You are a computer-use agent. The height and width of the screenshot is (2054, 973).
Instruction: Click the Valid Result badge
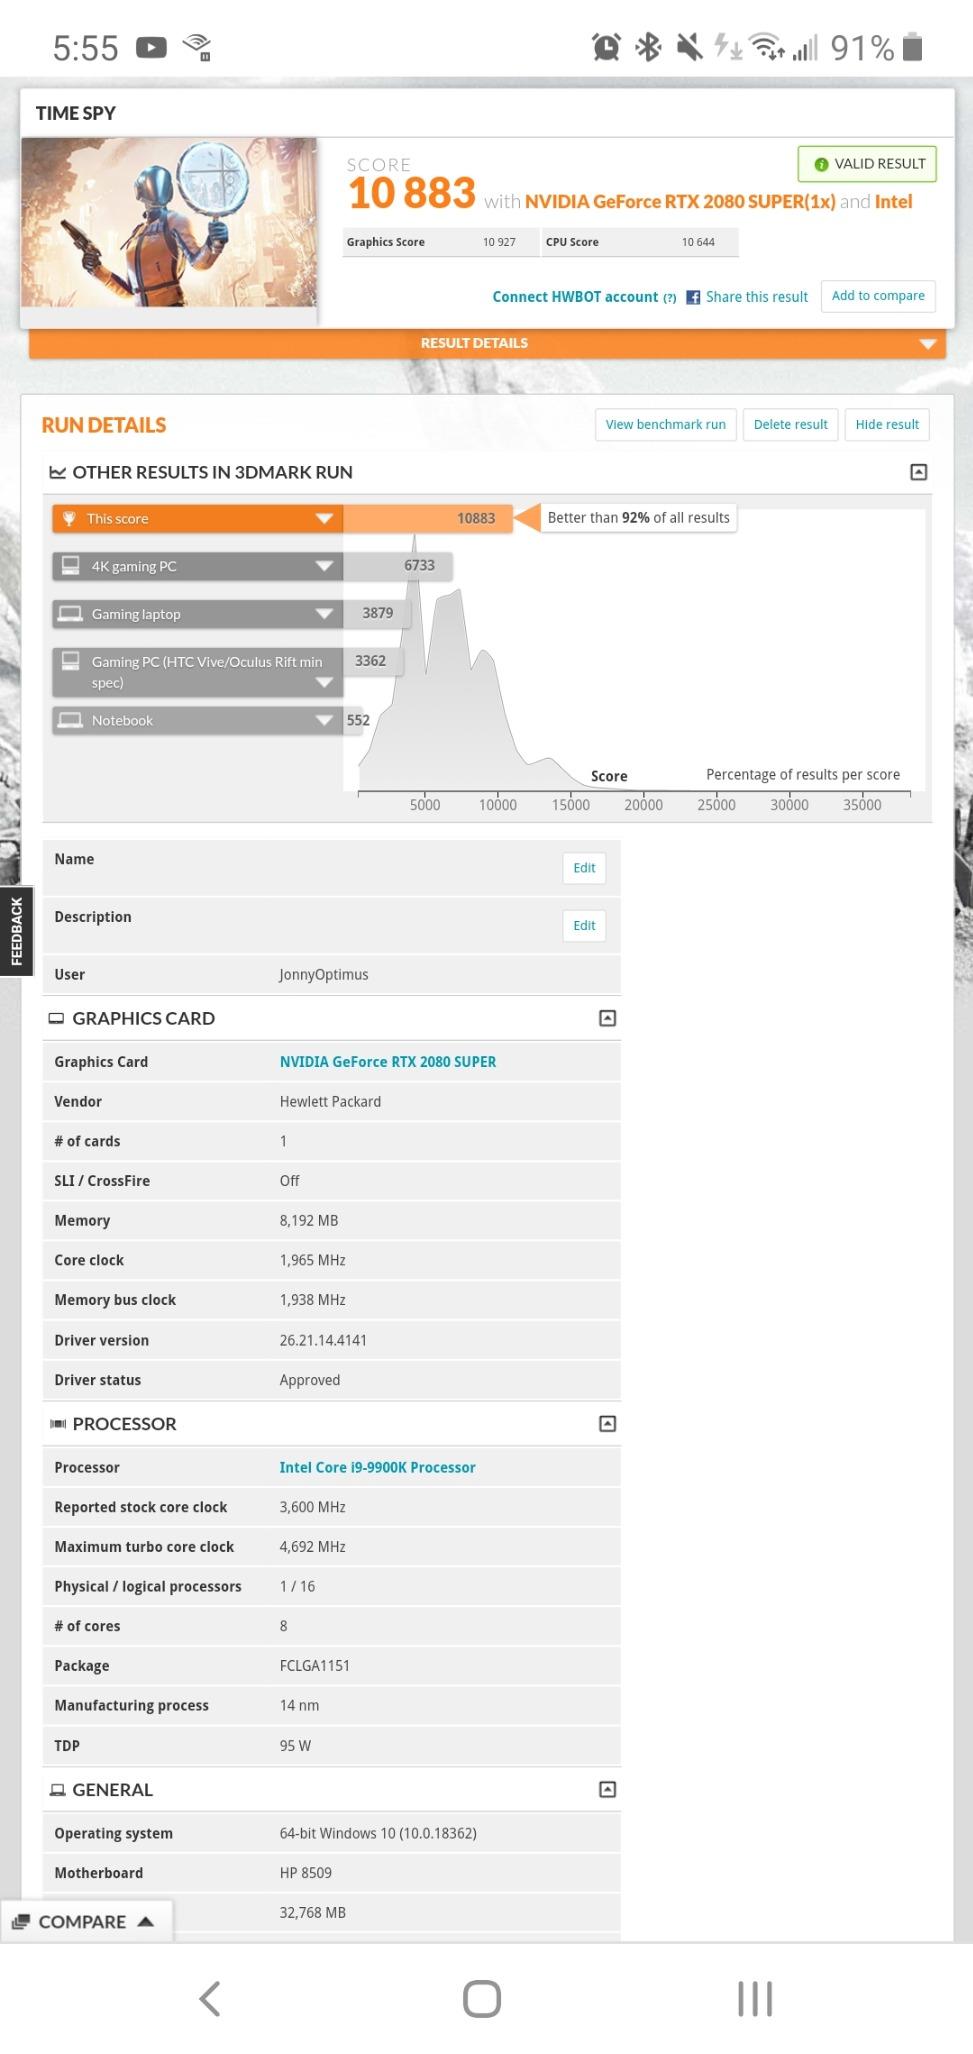[x=867, y=164]
